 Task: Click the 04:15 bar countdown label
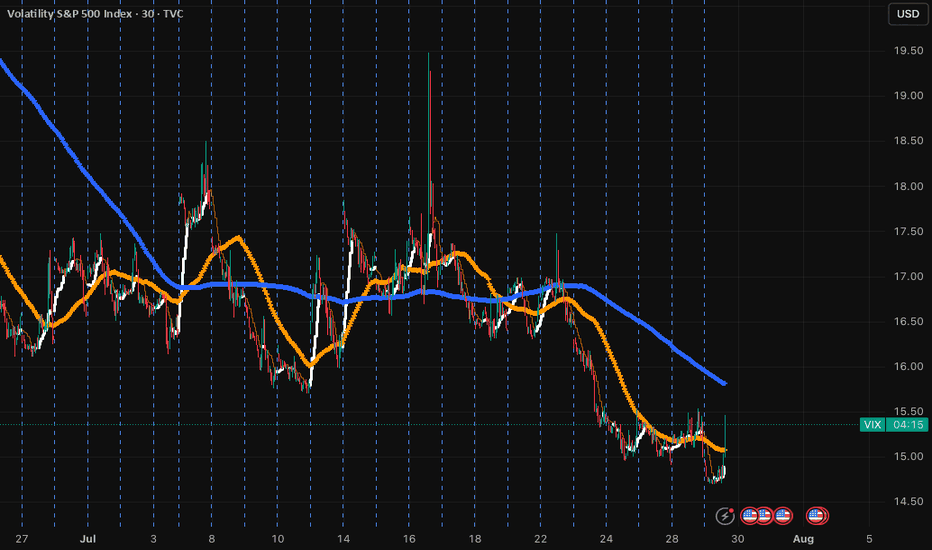[x=907, y=425]
